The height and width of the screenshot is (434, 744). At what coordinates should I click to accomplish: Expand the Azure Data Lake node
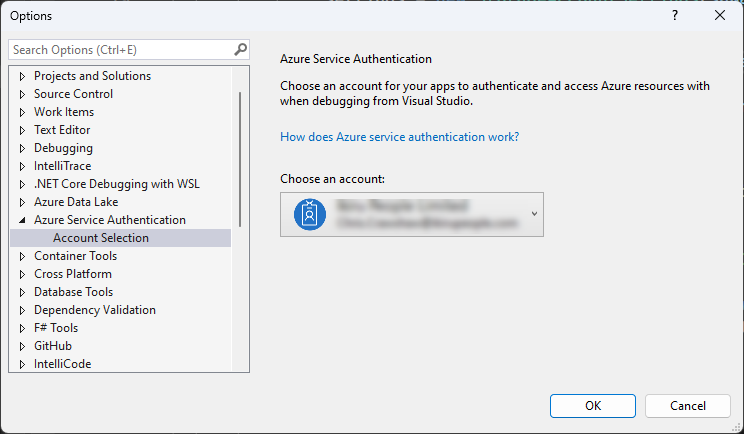22,202
